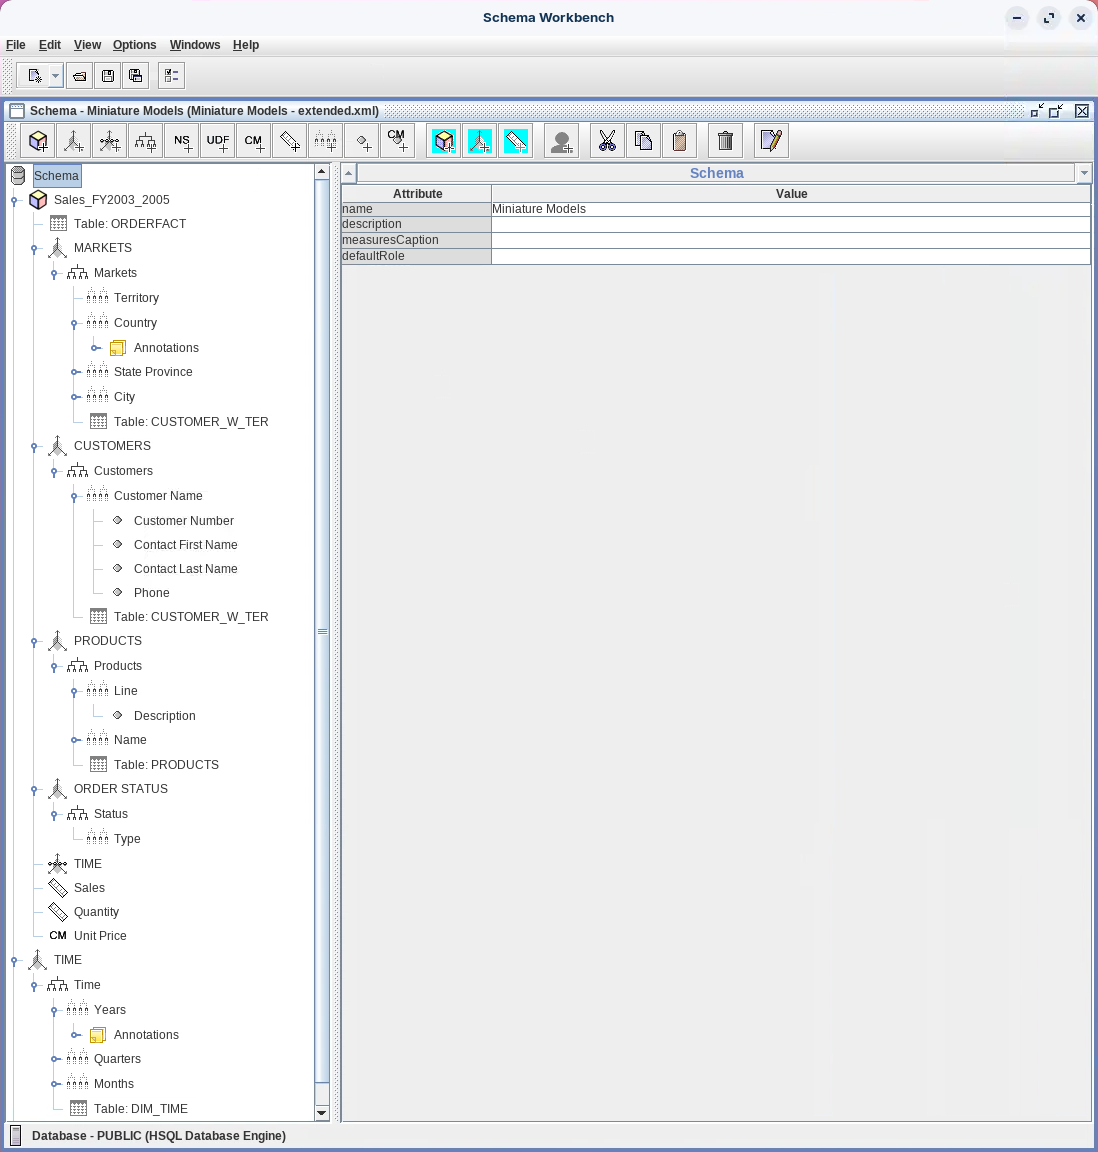The height and width of the screenshot is (1152, 1098).
Task: Select the Unit Price calculated member
Action: [x=100, y=936]
